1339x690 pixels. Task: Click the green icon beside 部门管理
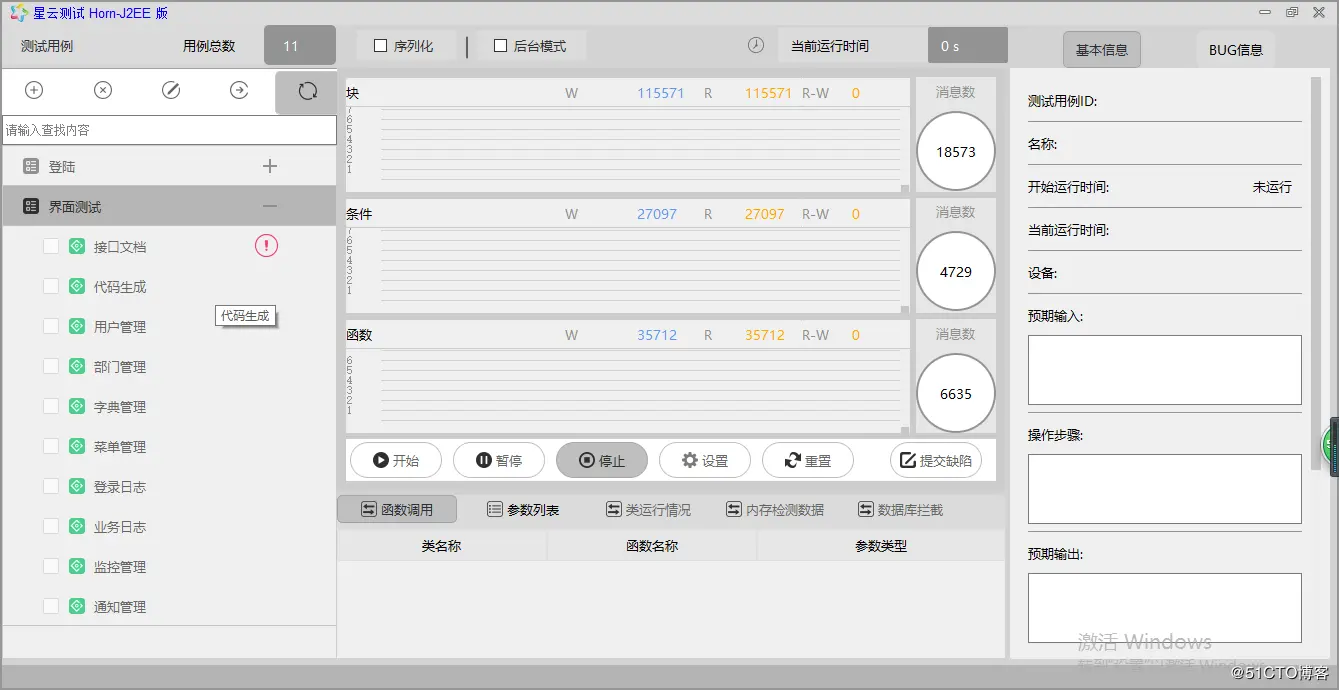[77, 366]
